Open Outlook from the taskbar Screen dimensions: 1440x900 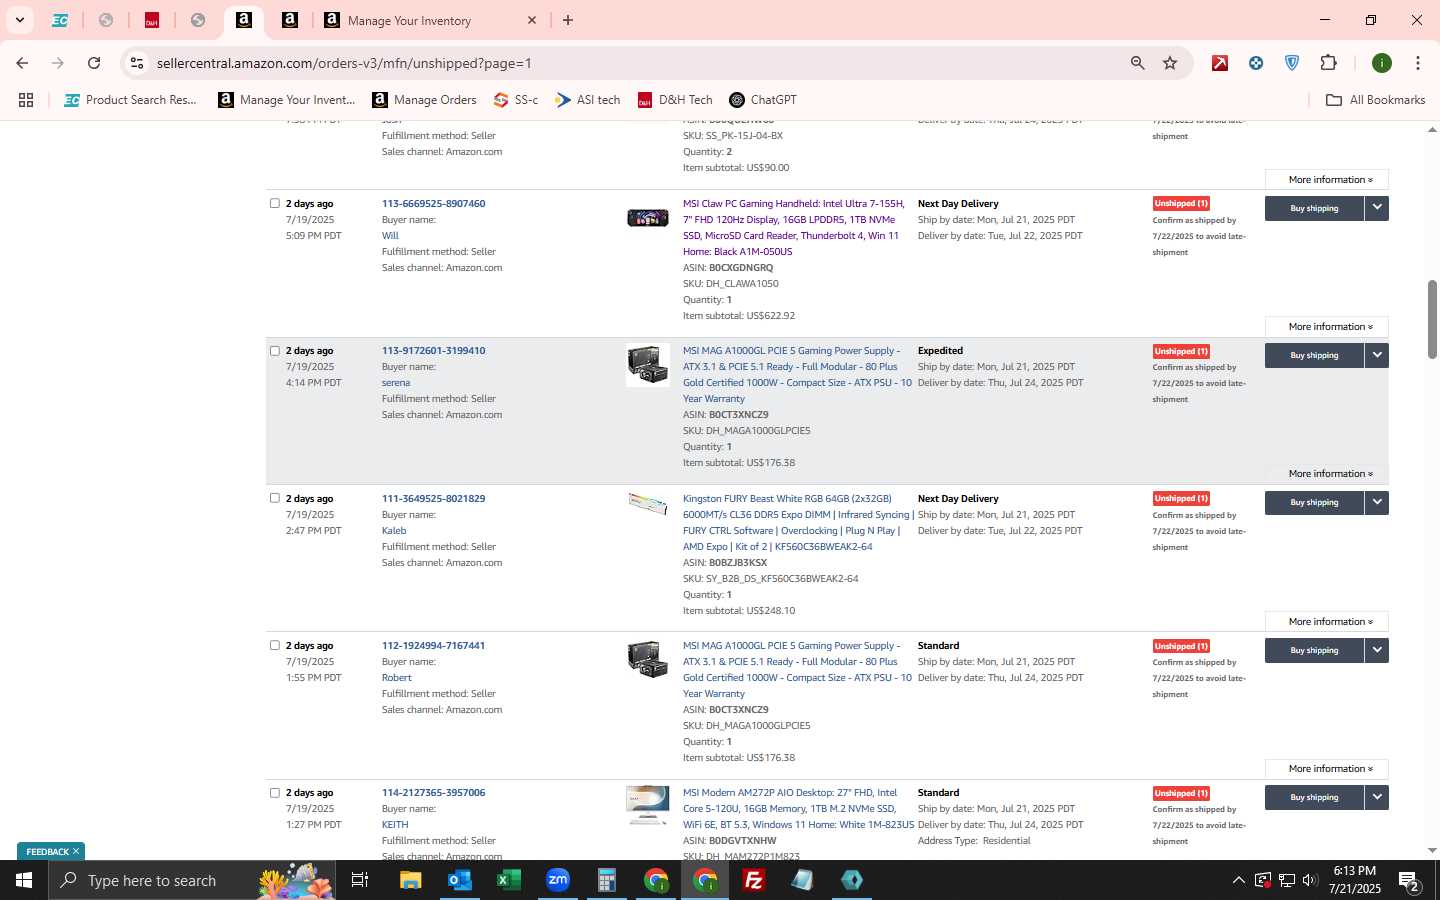(460, 880)
